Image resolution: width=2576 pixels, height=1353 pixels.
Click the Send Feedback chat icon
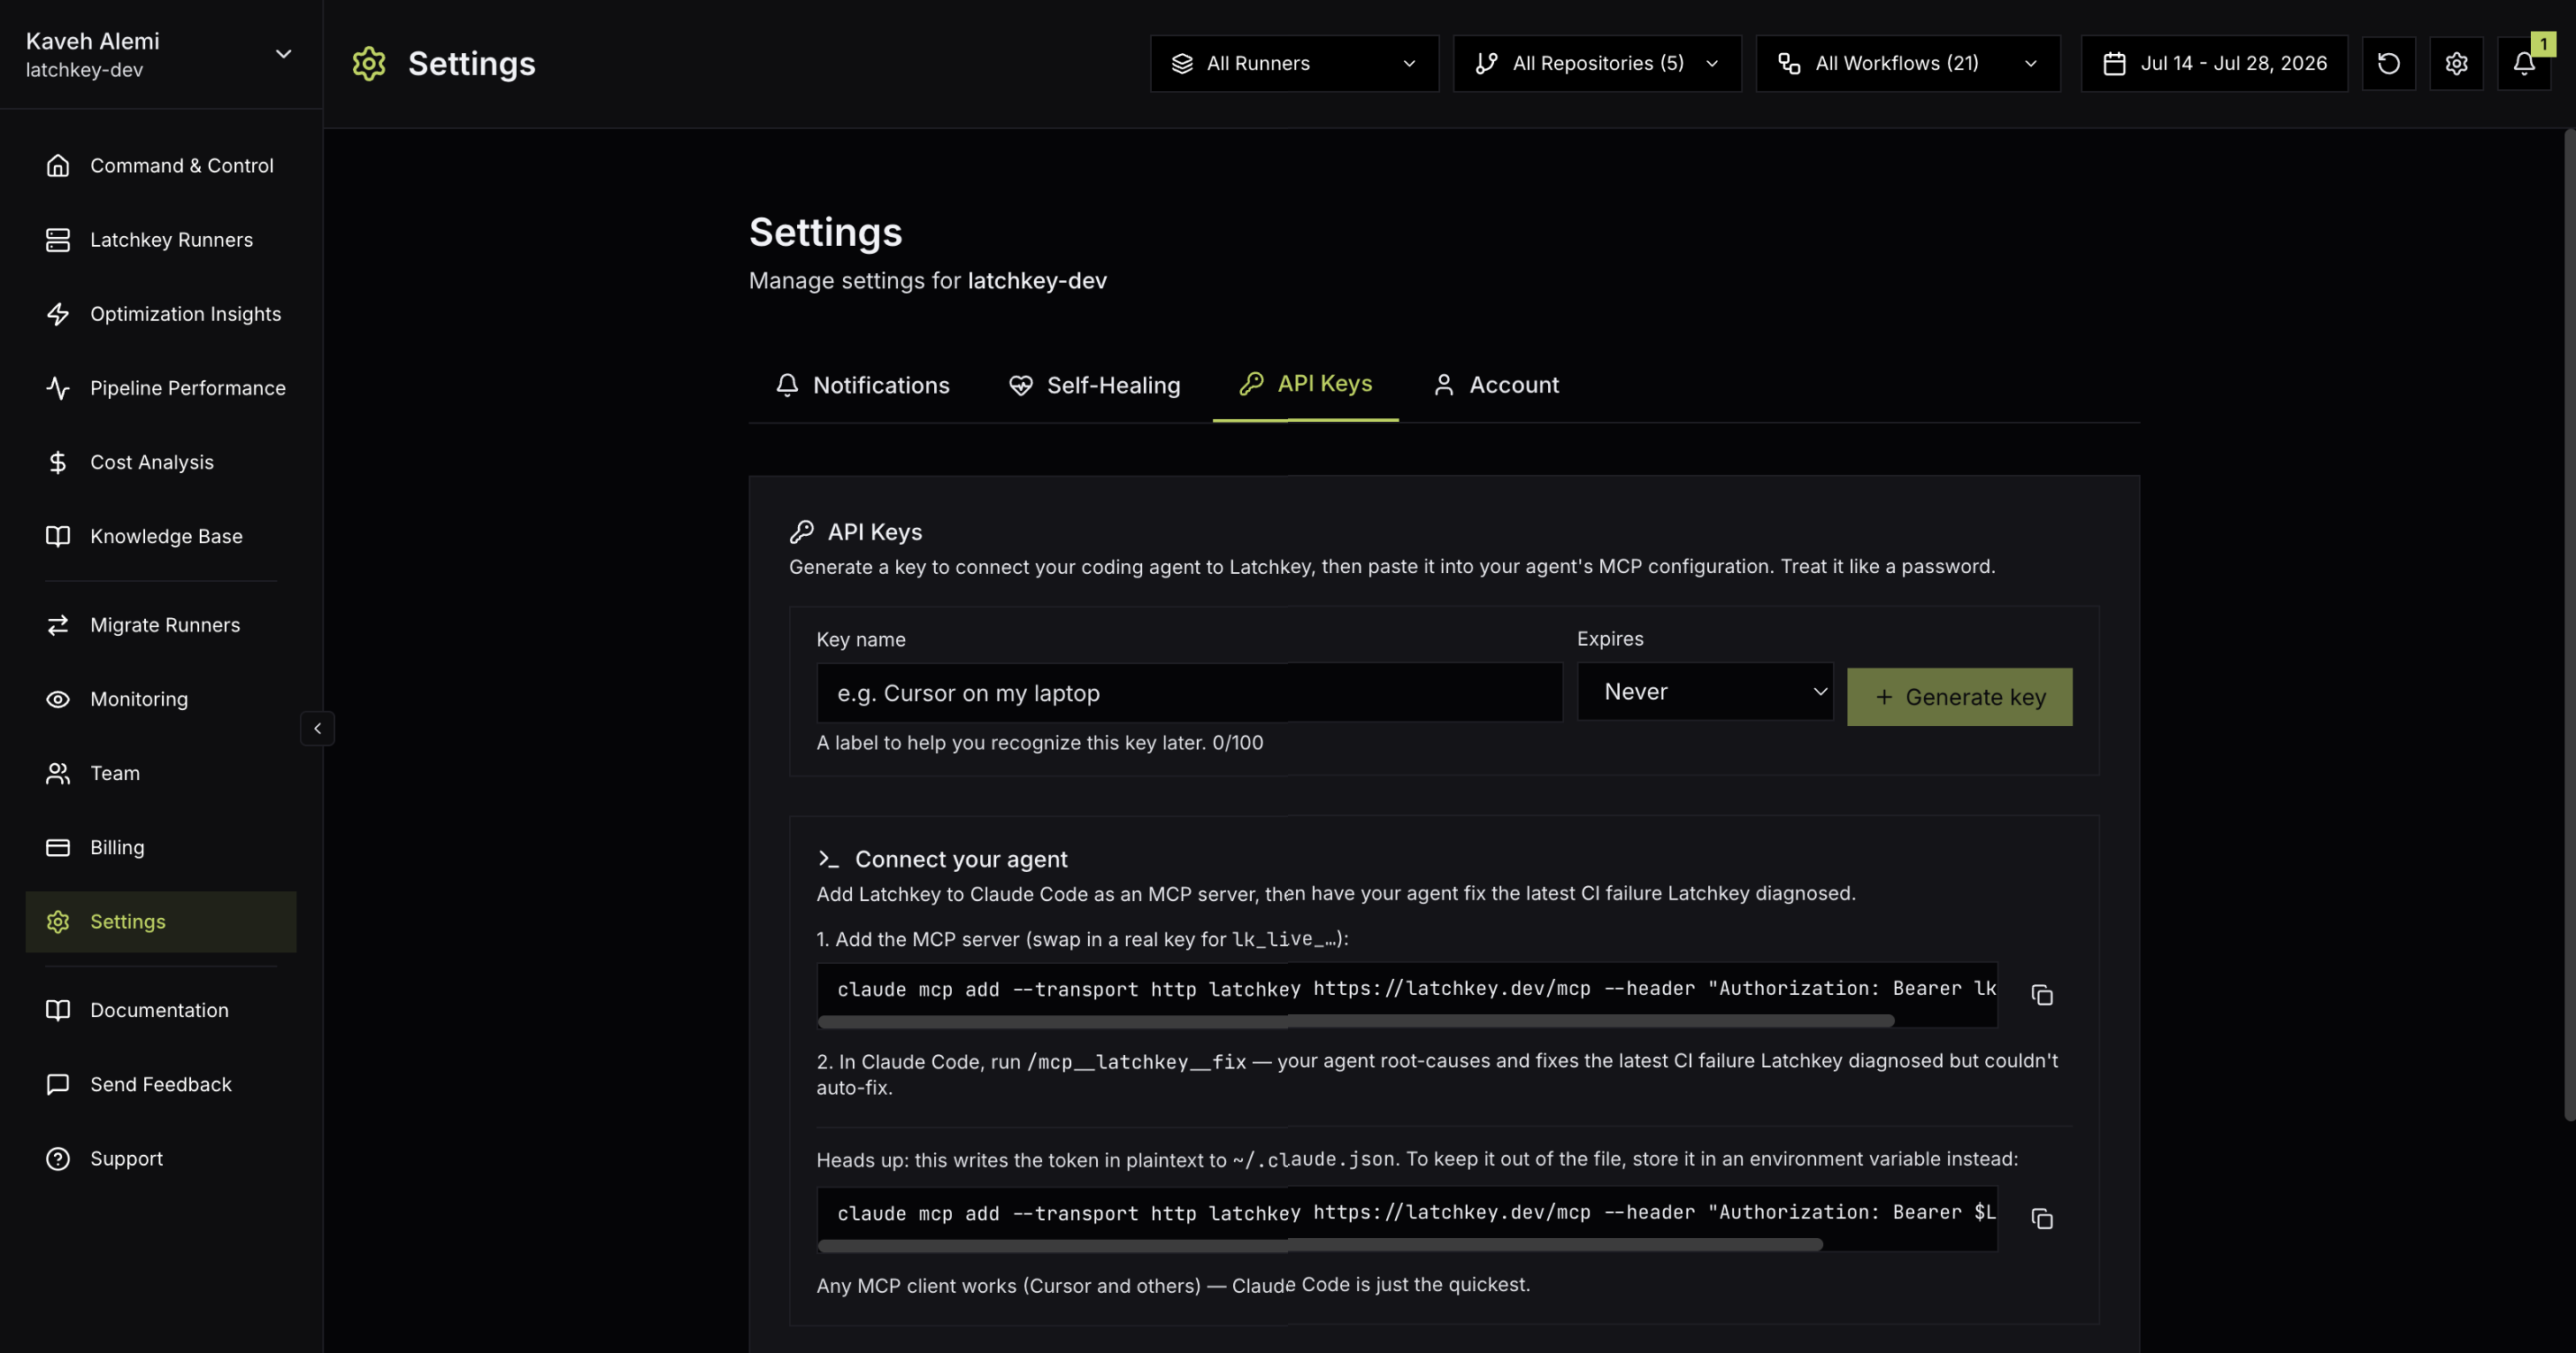(58, 1083)
